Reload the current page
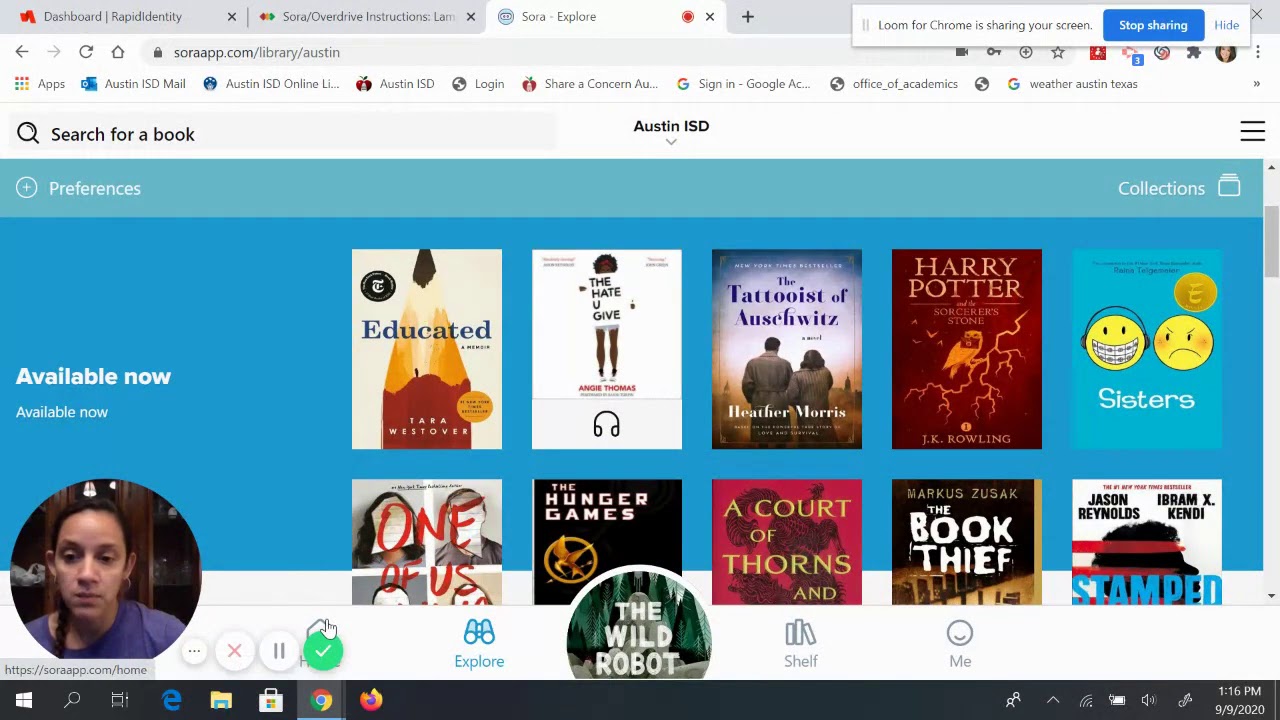Screen dimensions: 1280x720 86,52
